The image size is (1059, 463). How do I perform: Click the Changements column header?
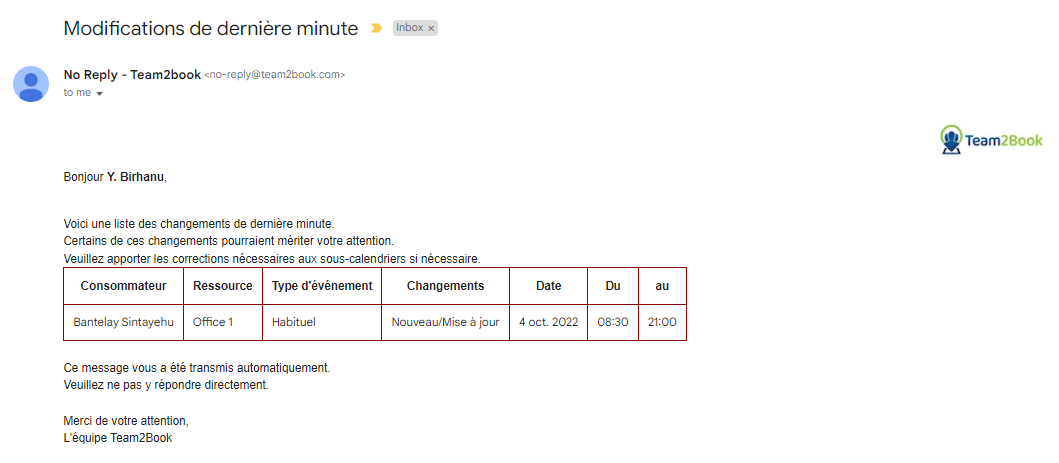pyautogui.click(x=446, y=285)
